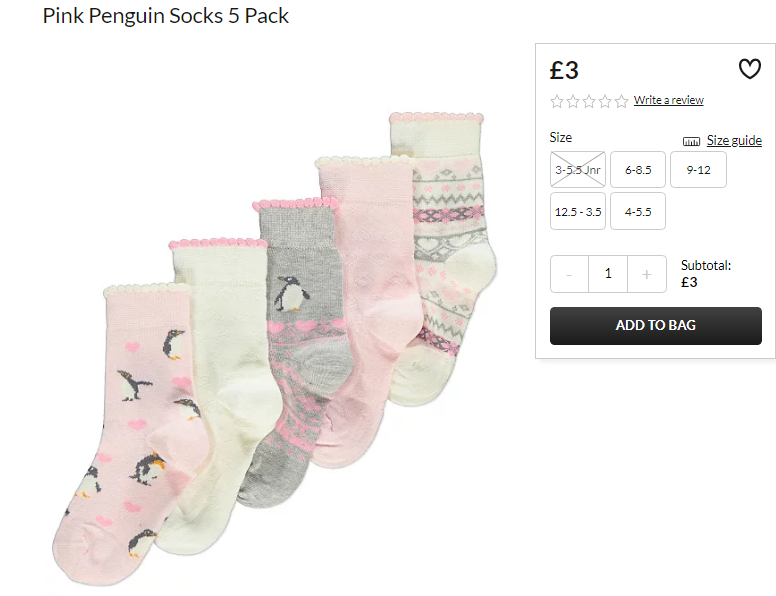Choose size 12.5 - 3.5
This screenshot has width=776, height=596.
578,212
